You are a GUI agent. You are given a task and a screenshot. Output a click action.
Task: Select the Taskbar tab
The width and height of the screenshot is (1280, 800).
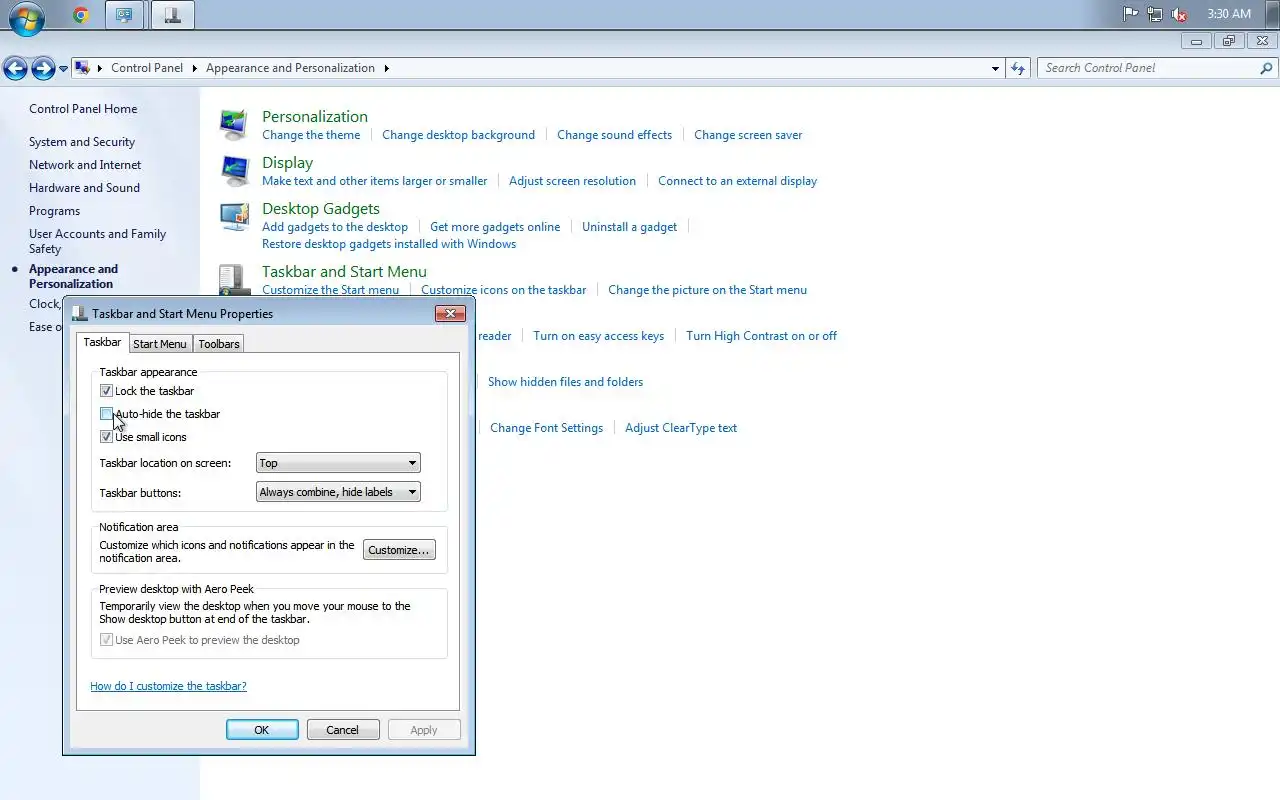[102, 342]
